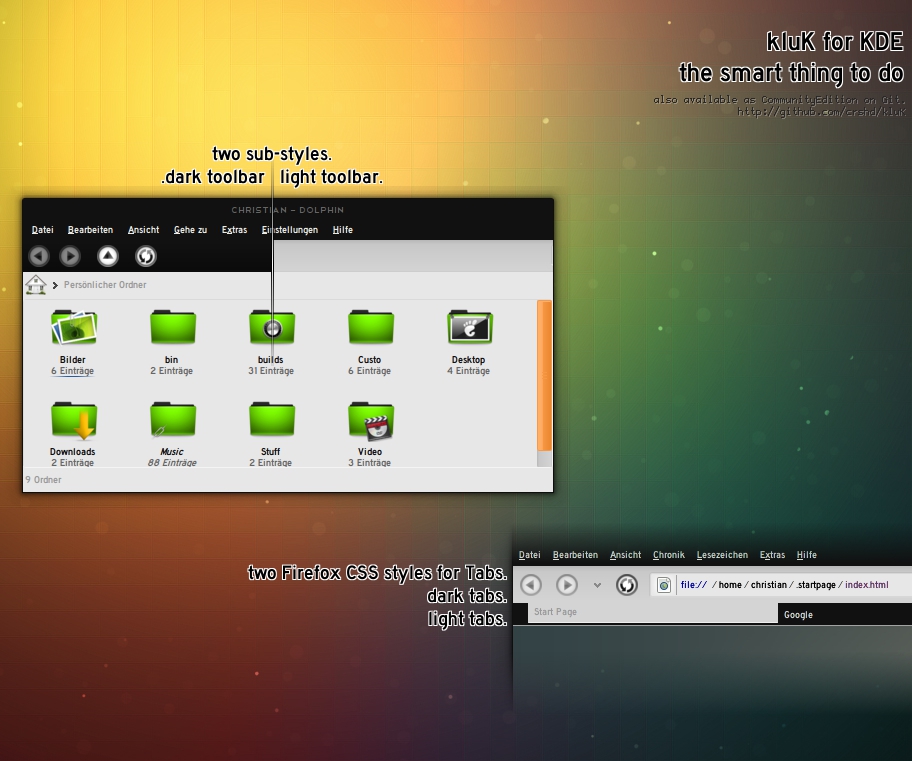This screenshot has width=912, height=761.
Task: Click '4 Einträge' under Desktop
Action: [469, 371]
